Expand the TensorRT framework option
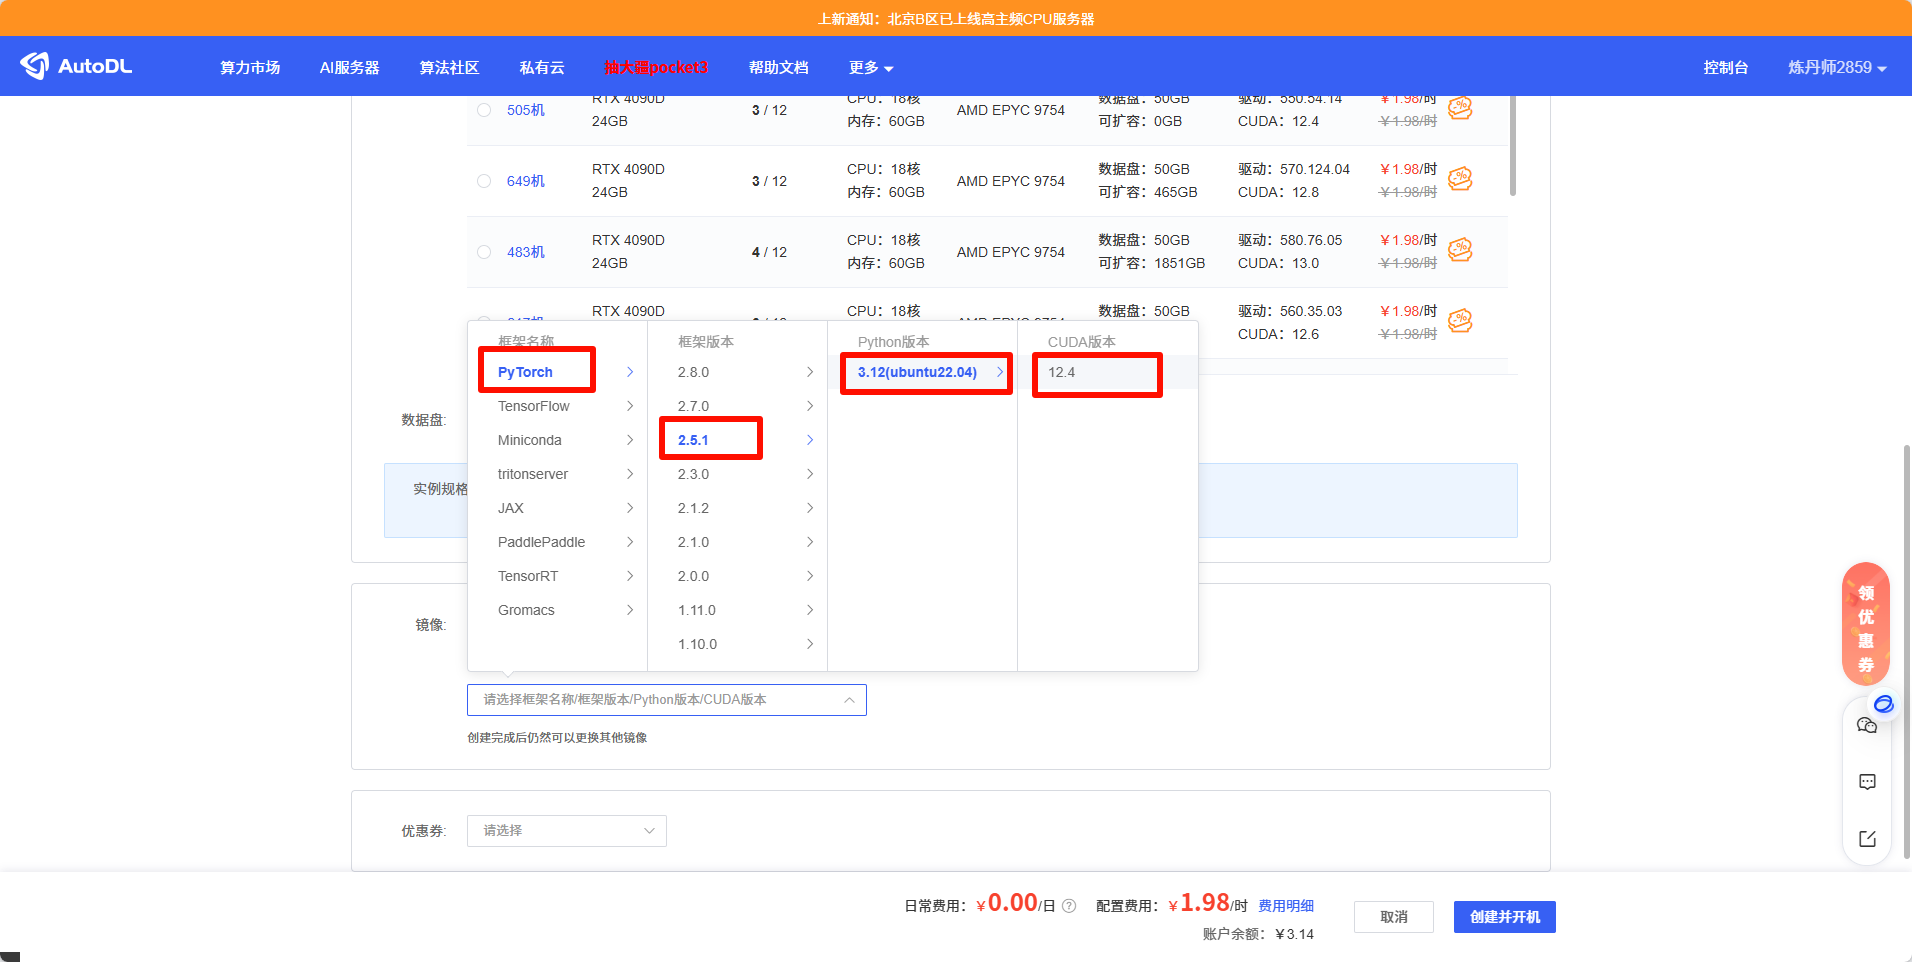Viewport: 1912px width, 962px height. click(557, 576)
